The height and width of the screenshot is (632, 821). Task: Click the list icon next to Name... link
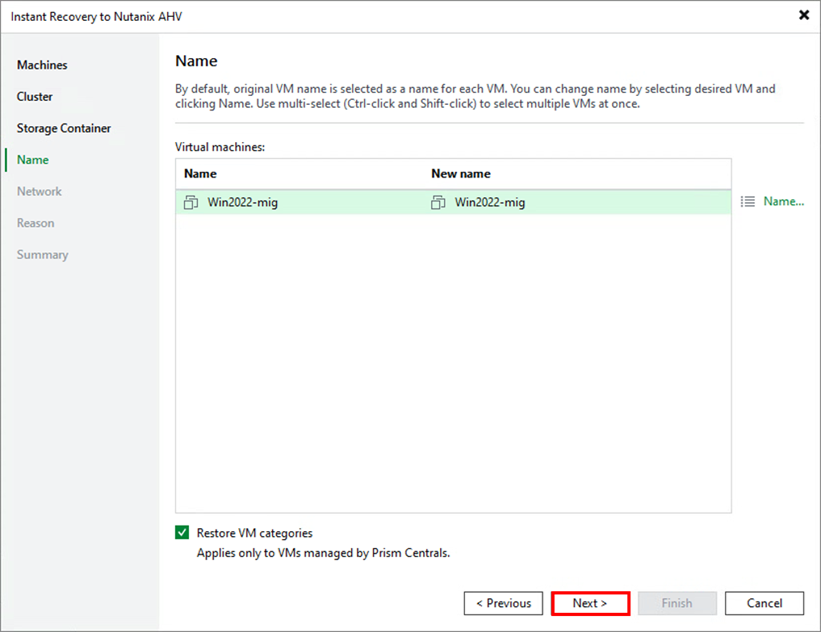point(748,201)
